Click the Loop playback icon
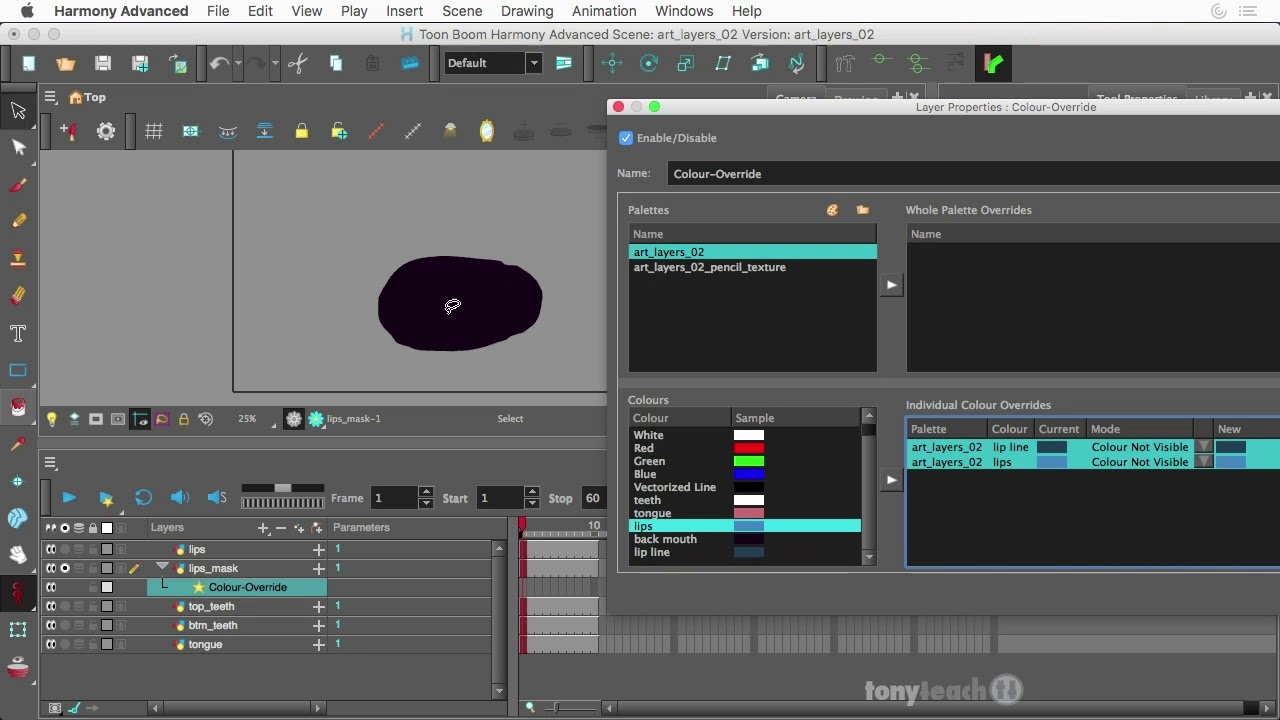Image resolution: width=1280 pixels, height=720 pixels. click(143, 498)
